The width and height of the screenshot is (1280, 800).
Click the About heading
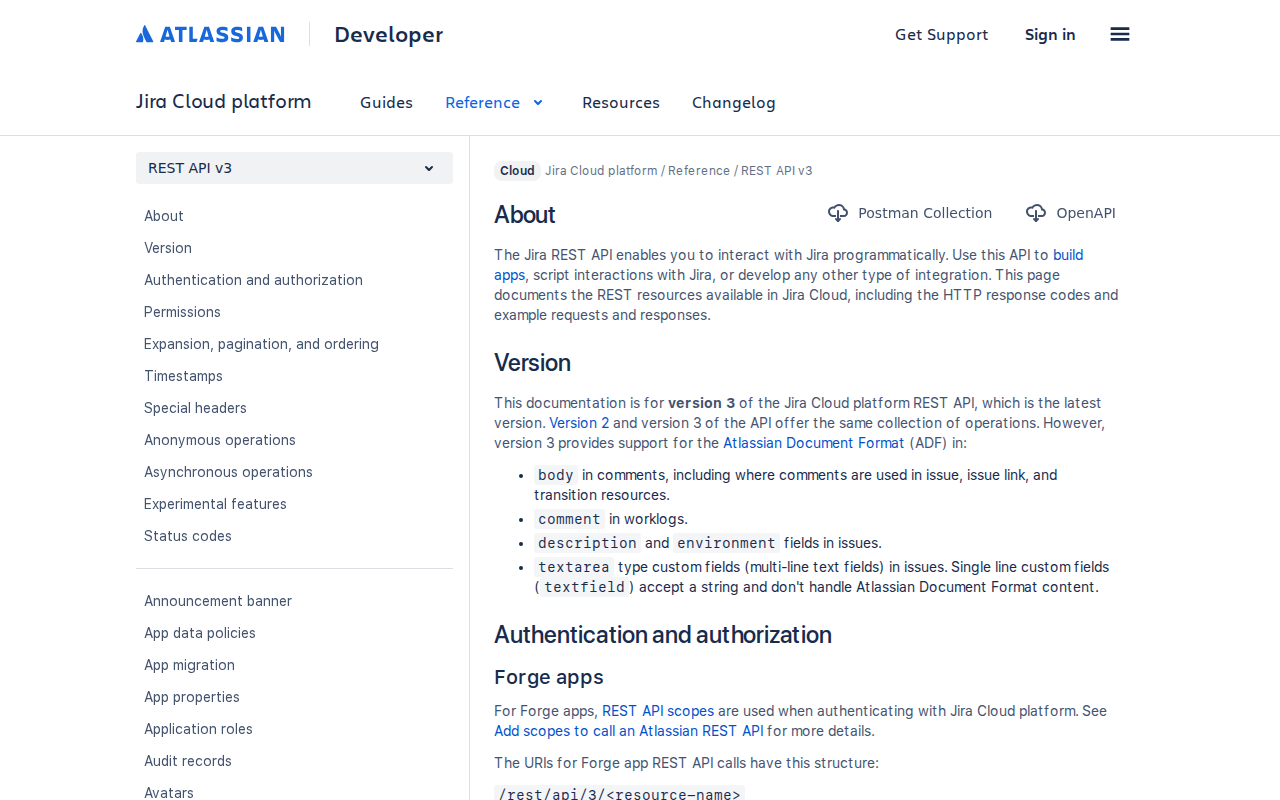click(x=525, y=215)
